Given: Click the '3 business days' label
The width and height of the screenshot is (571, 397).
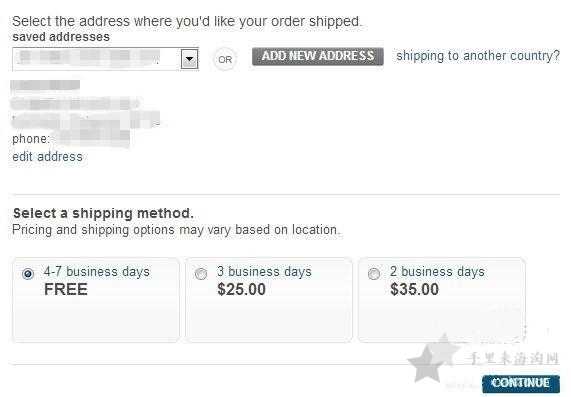Looking at the screenshot, I should coord(264,272).
